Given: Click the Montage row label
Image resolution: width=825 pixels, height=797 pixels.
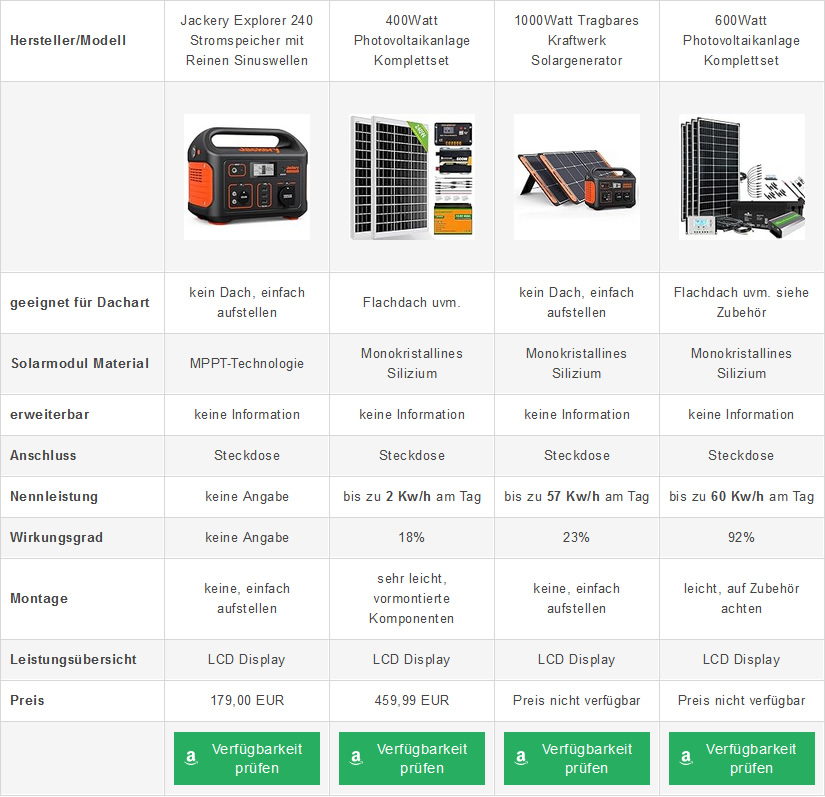Looking at the screenshot, I should 39,599.
